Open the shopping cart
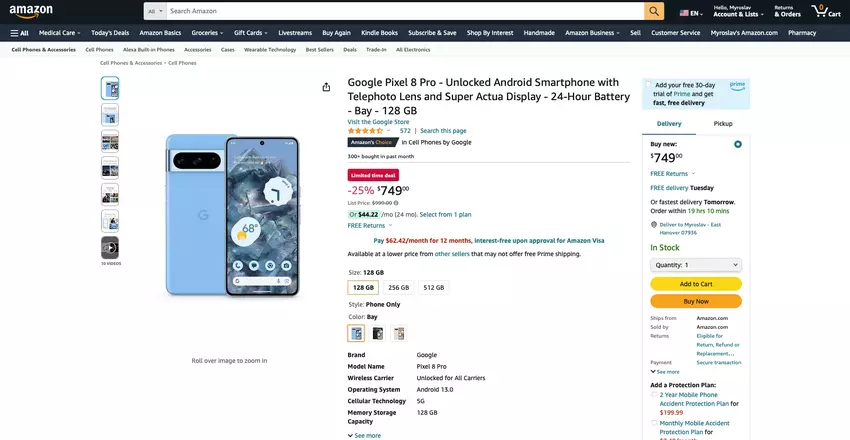The height and width of the screenshot is (440, 850). click(825, 11)
